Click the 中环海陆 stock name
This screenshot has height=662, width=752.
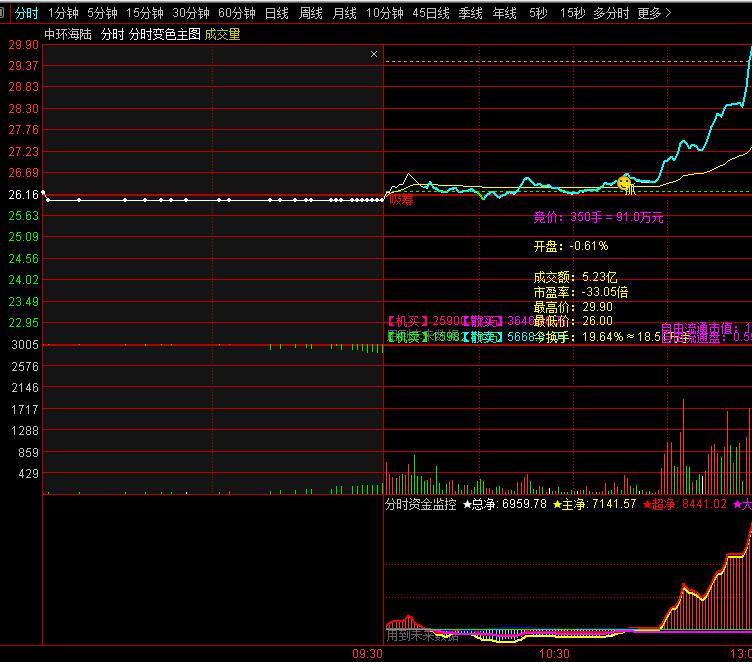click(x=68, y=34)
